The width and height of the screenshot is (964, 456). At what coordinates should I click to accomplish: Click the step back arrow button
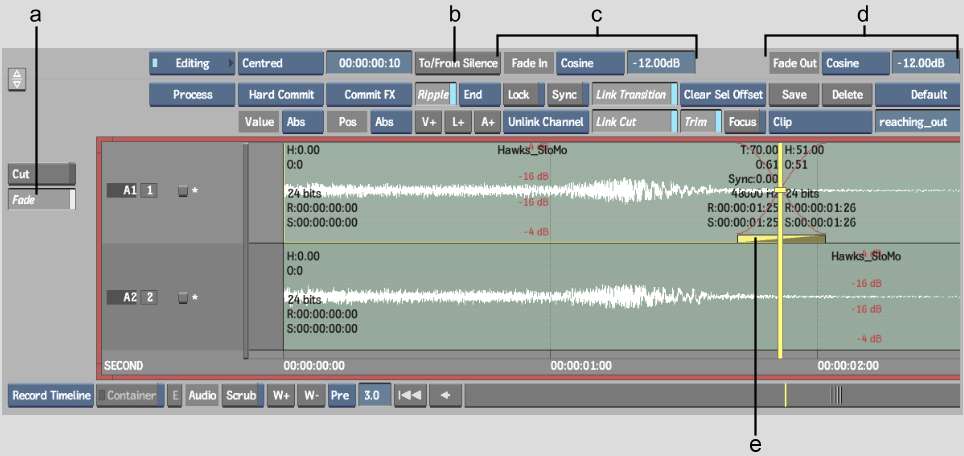click(445, 395)
